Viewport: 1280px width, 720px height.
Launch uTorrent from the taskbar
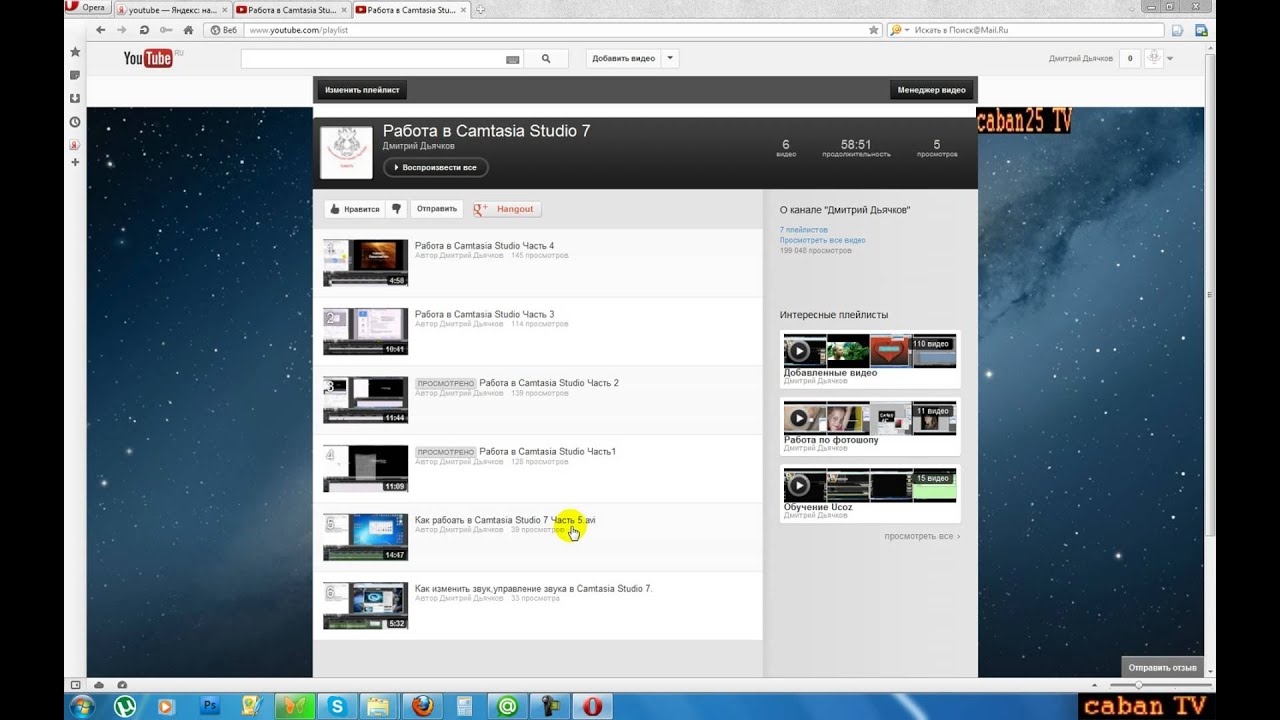[125, 706]
